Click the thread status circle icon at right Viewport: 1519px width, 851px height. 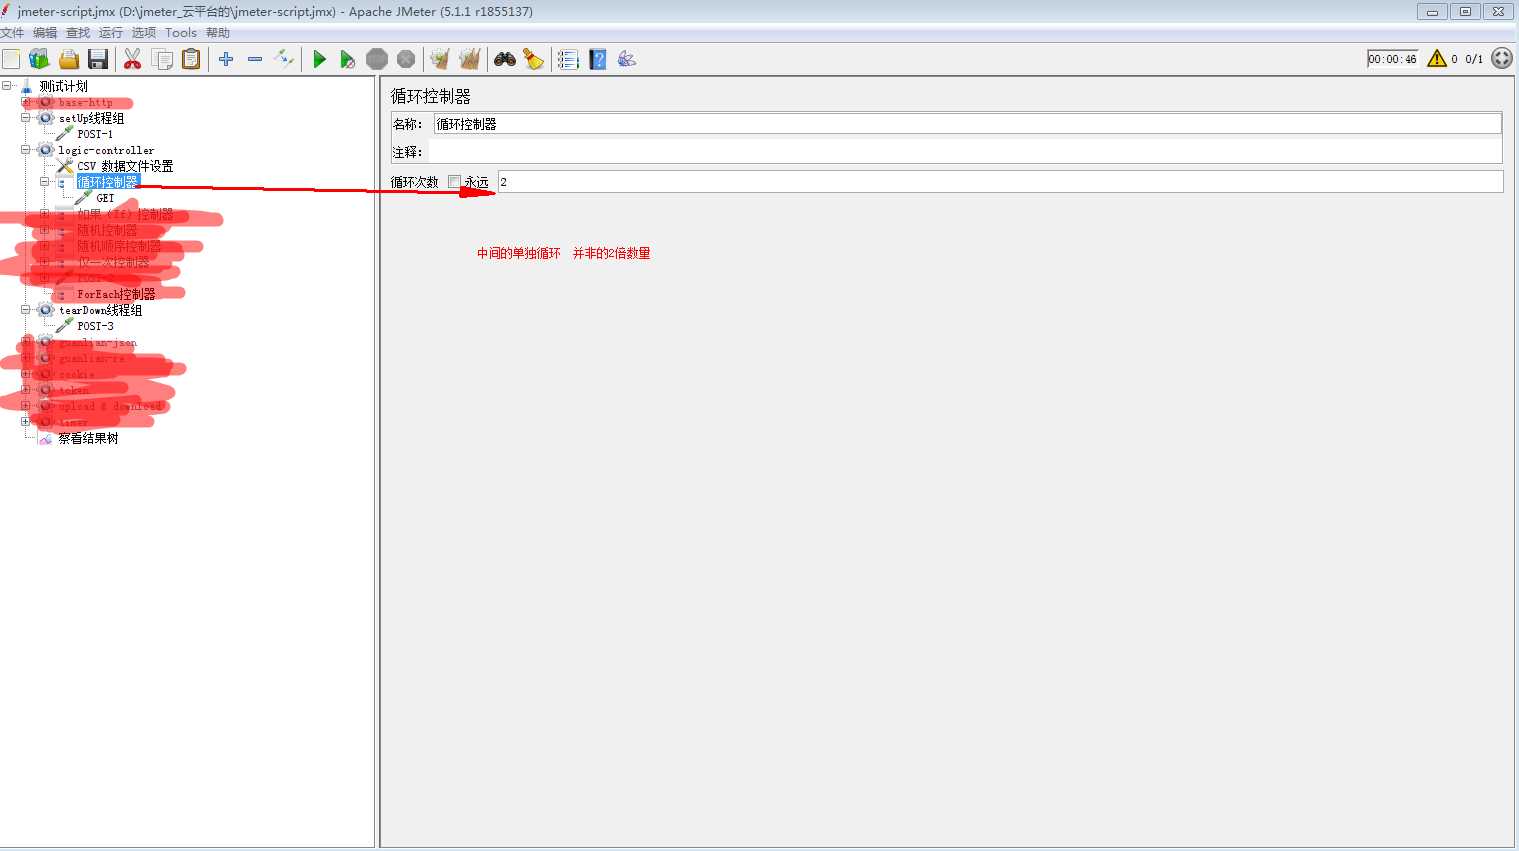pyautogui.click(x=1502, y=59)
